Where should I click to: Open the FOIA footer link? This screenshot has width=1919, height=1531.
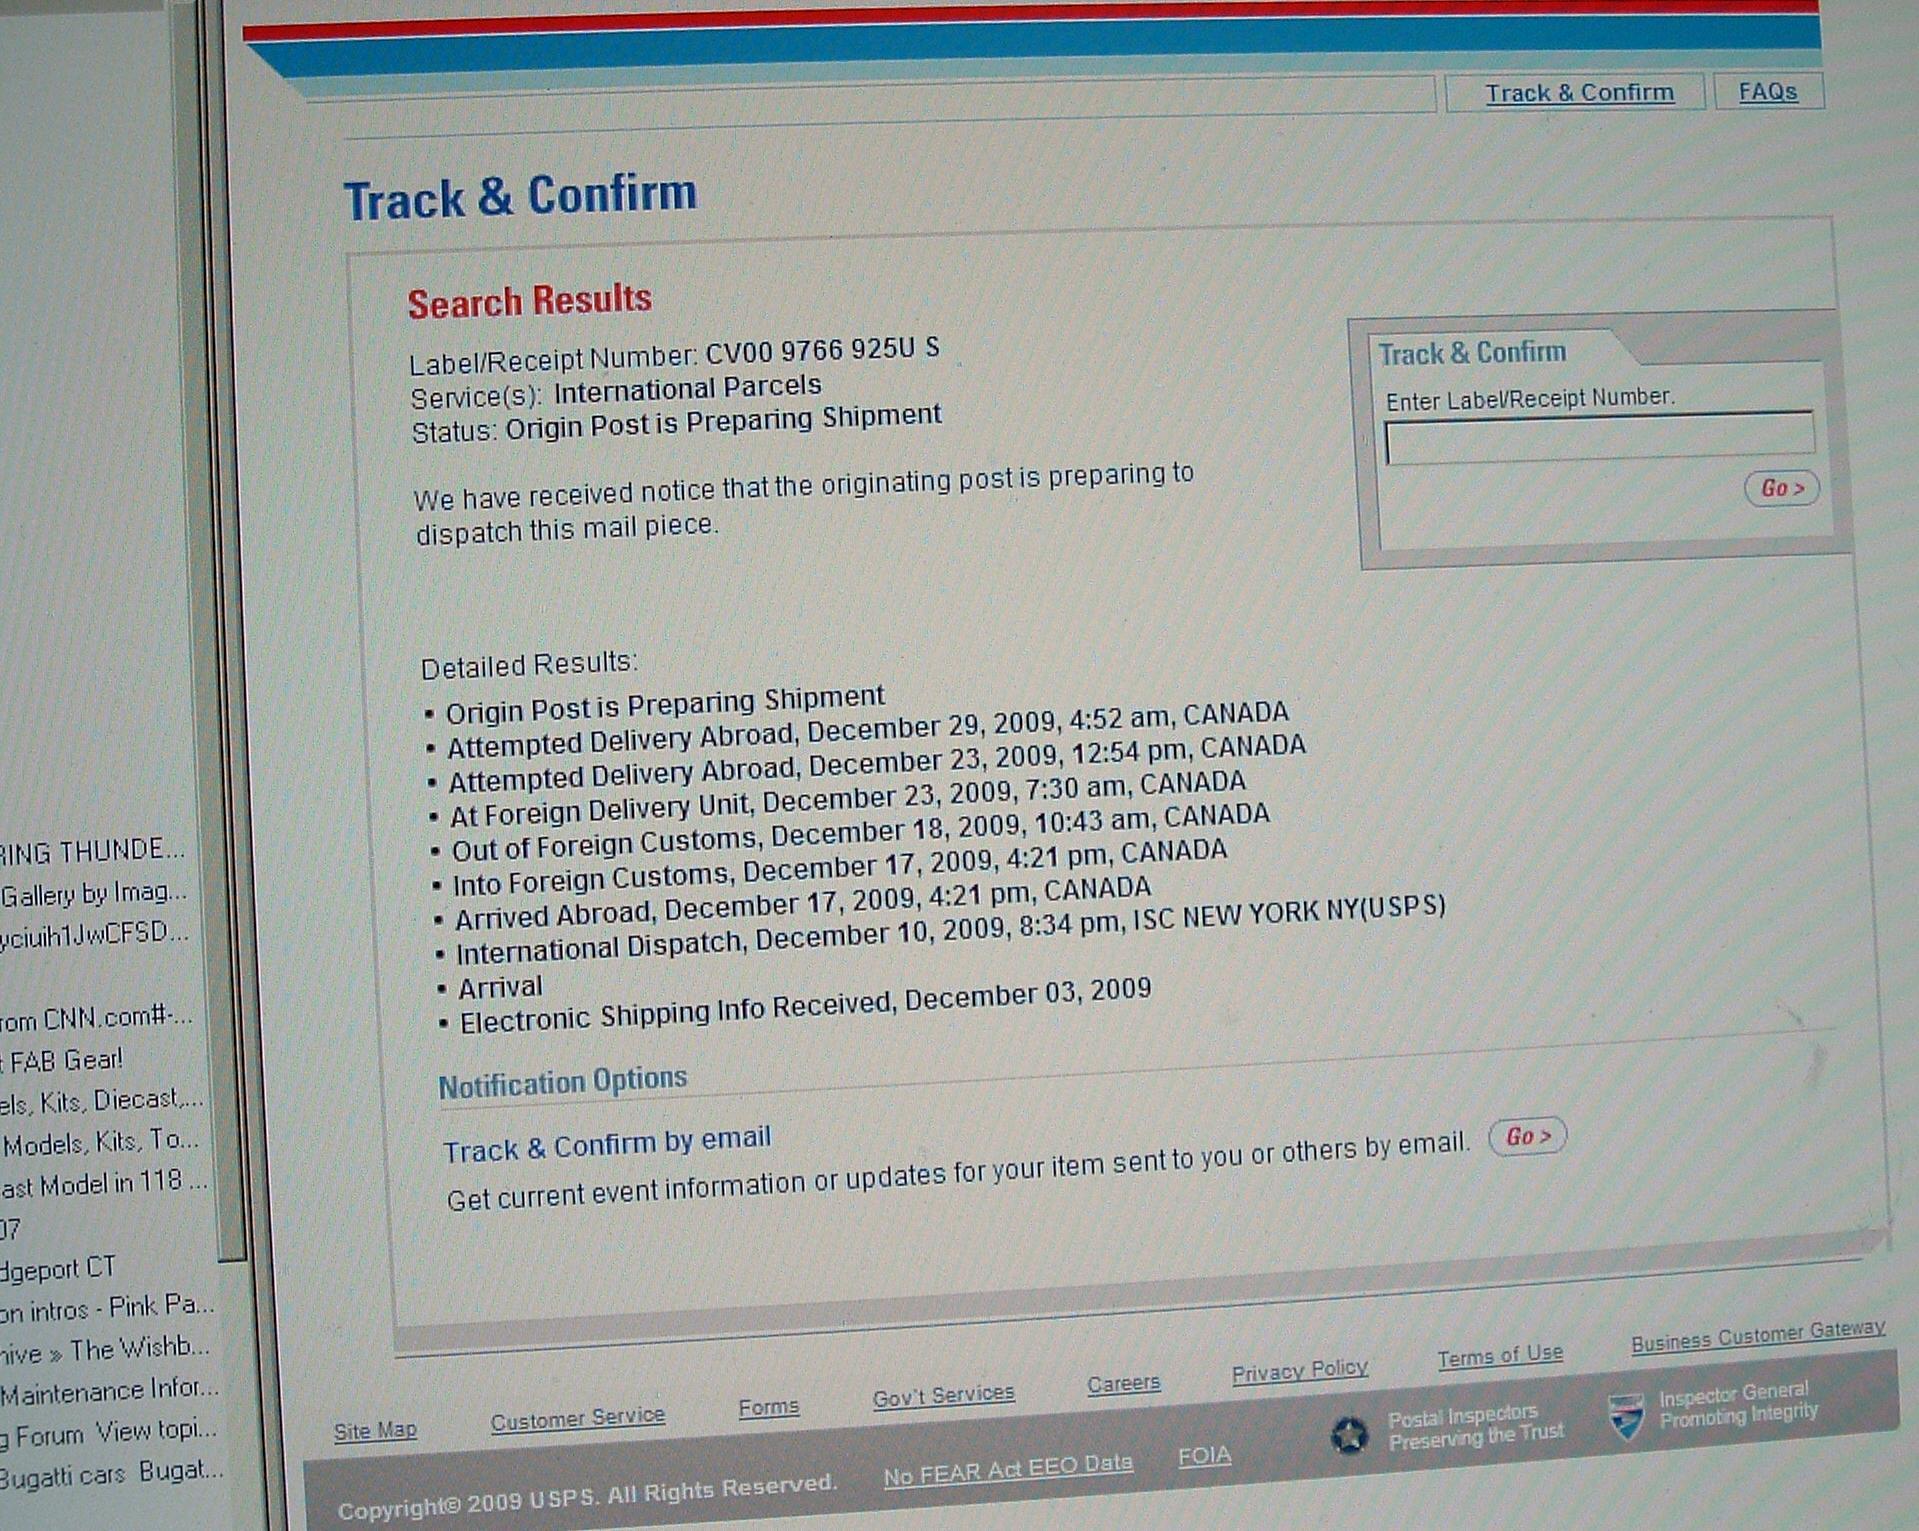(1204, 1456)
